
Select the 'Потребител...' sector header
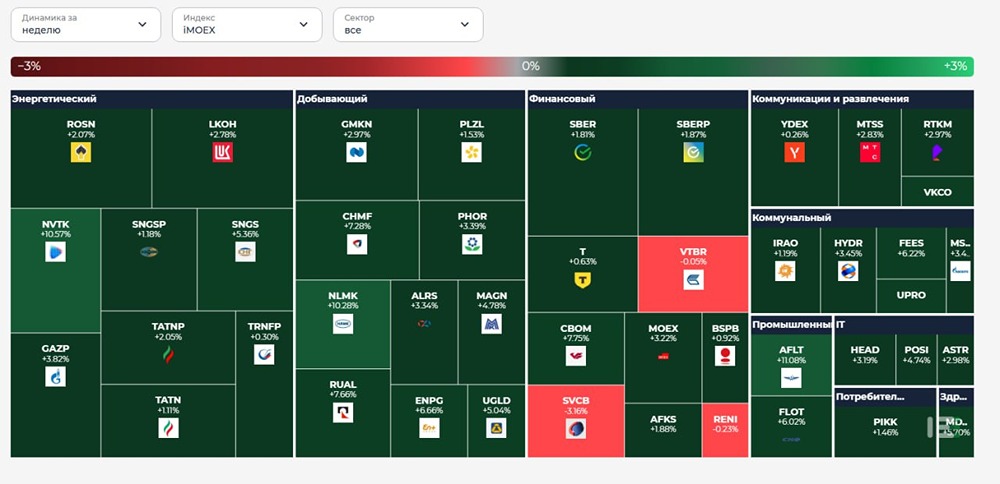pyautogui.click(x=885, y=397)
